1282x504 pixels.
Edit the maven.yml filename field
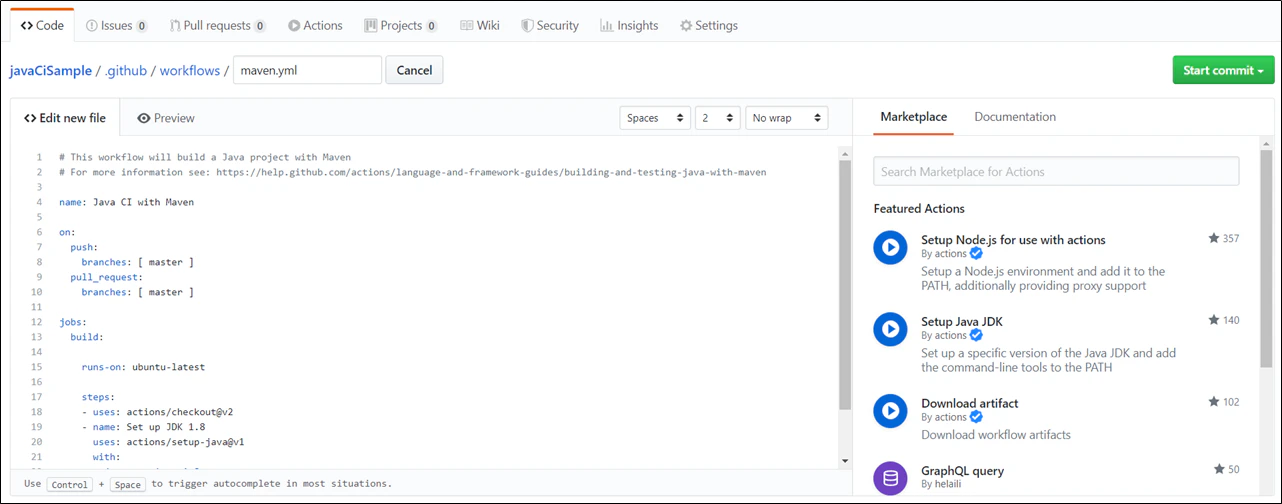(307, 70)
